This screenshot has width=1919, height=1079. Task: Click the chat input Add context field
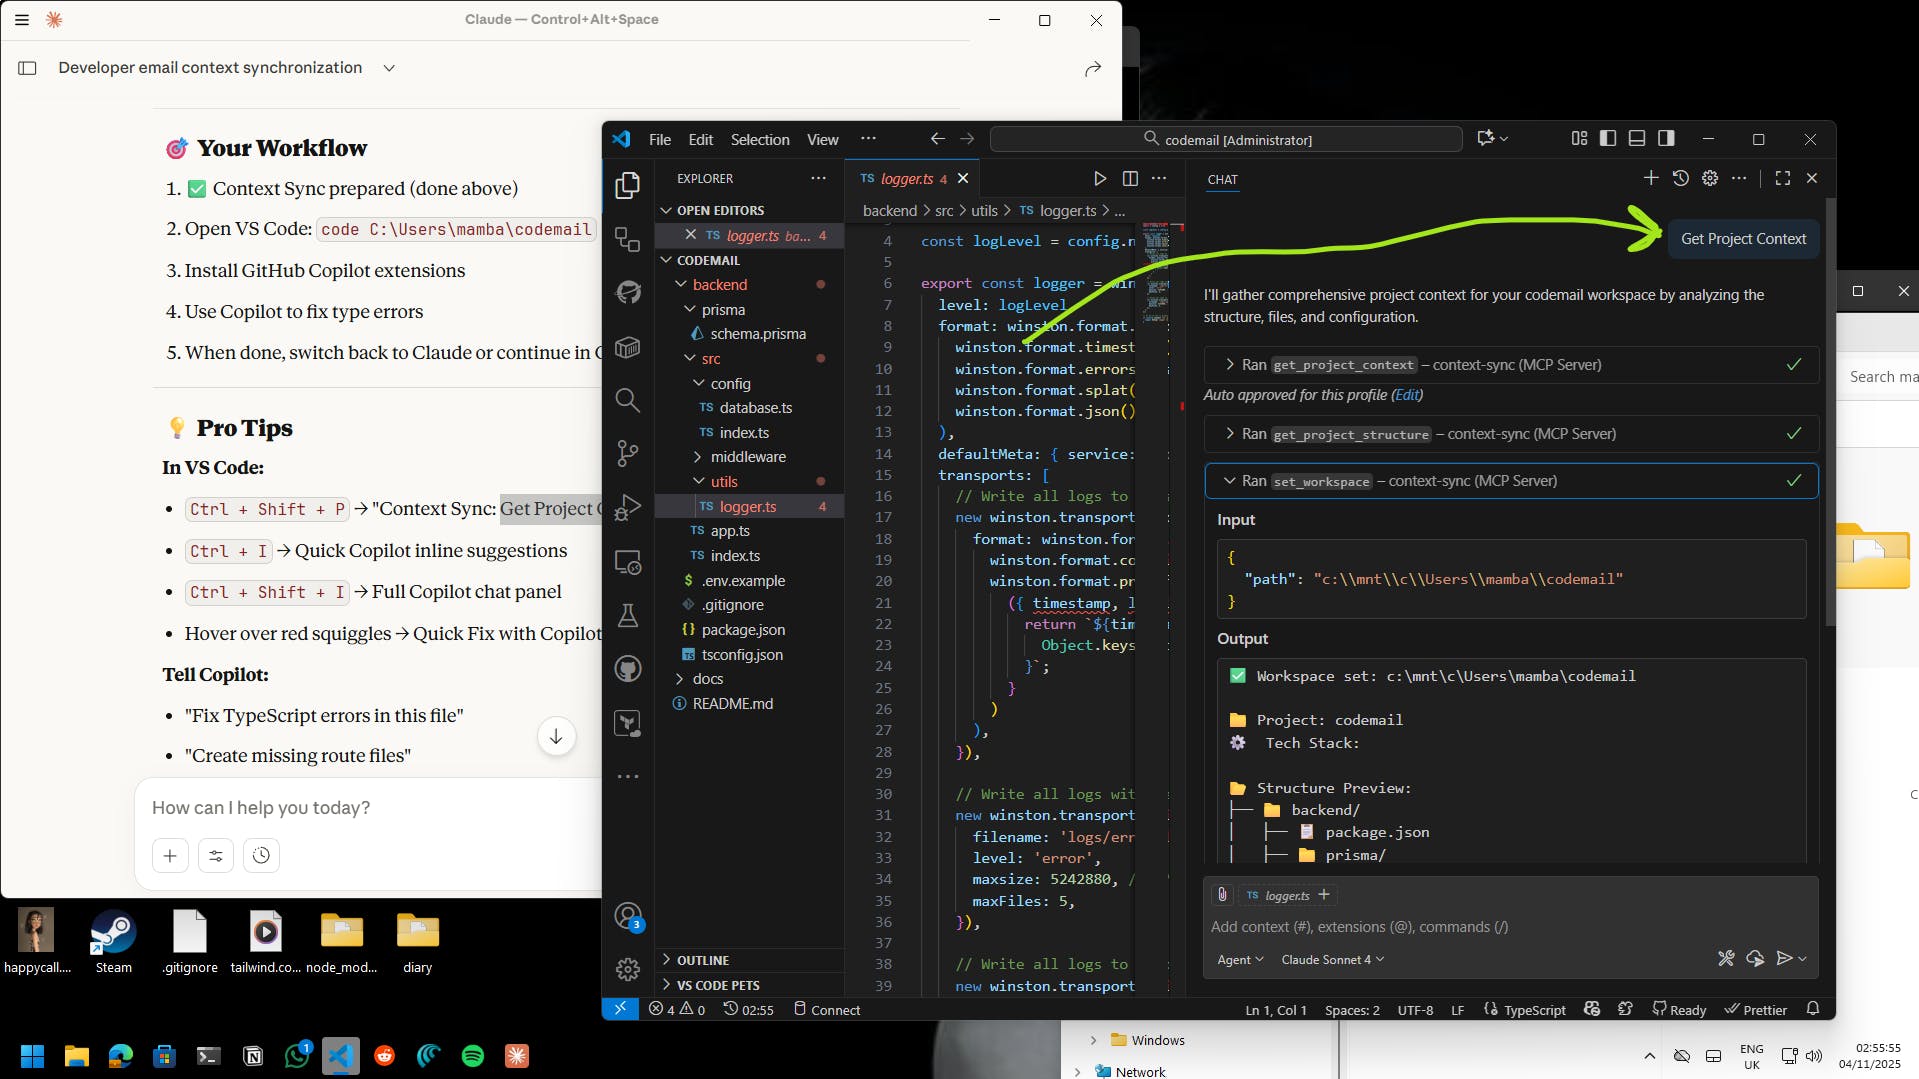pos(1510,927)
